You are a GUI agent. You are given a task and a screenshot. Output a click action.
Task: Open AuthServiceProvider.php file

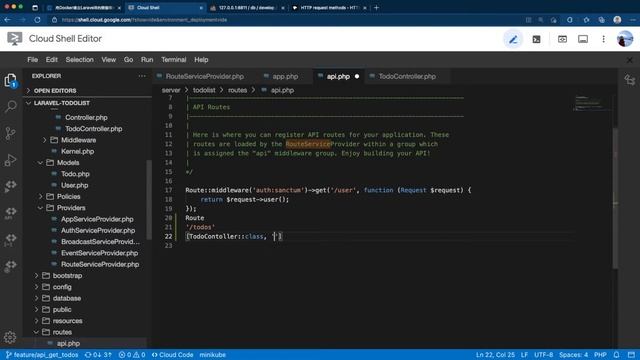coord(98,231)
